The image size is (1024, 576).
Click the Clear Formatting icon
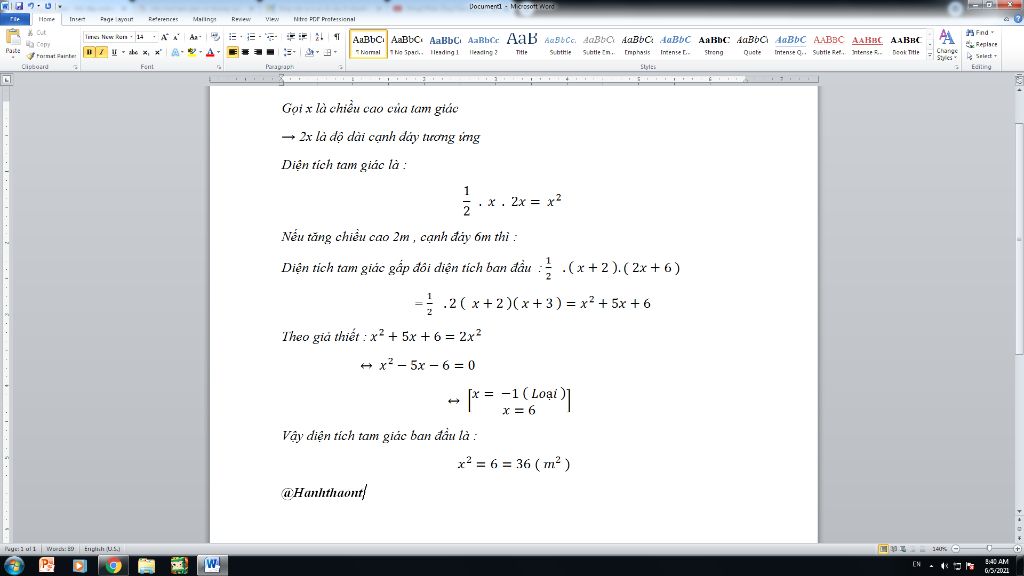coord(215,37)
